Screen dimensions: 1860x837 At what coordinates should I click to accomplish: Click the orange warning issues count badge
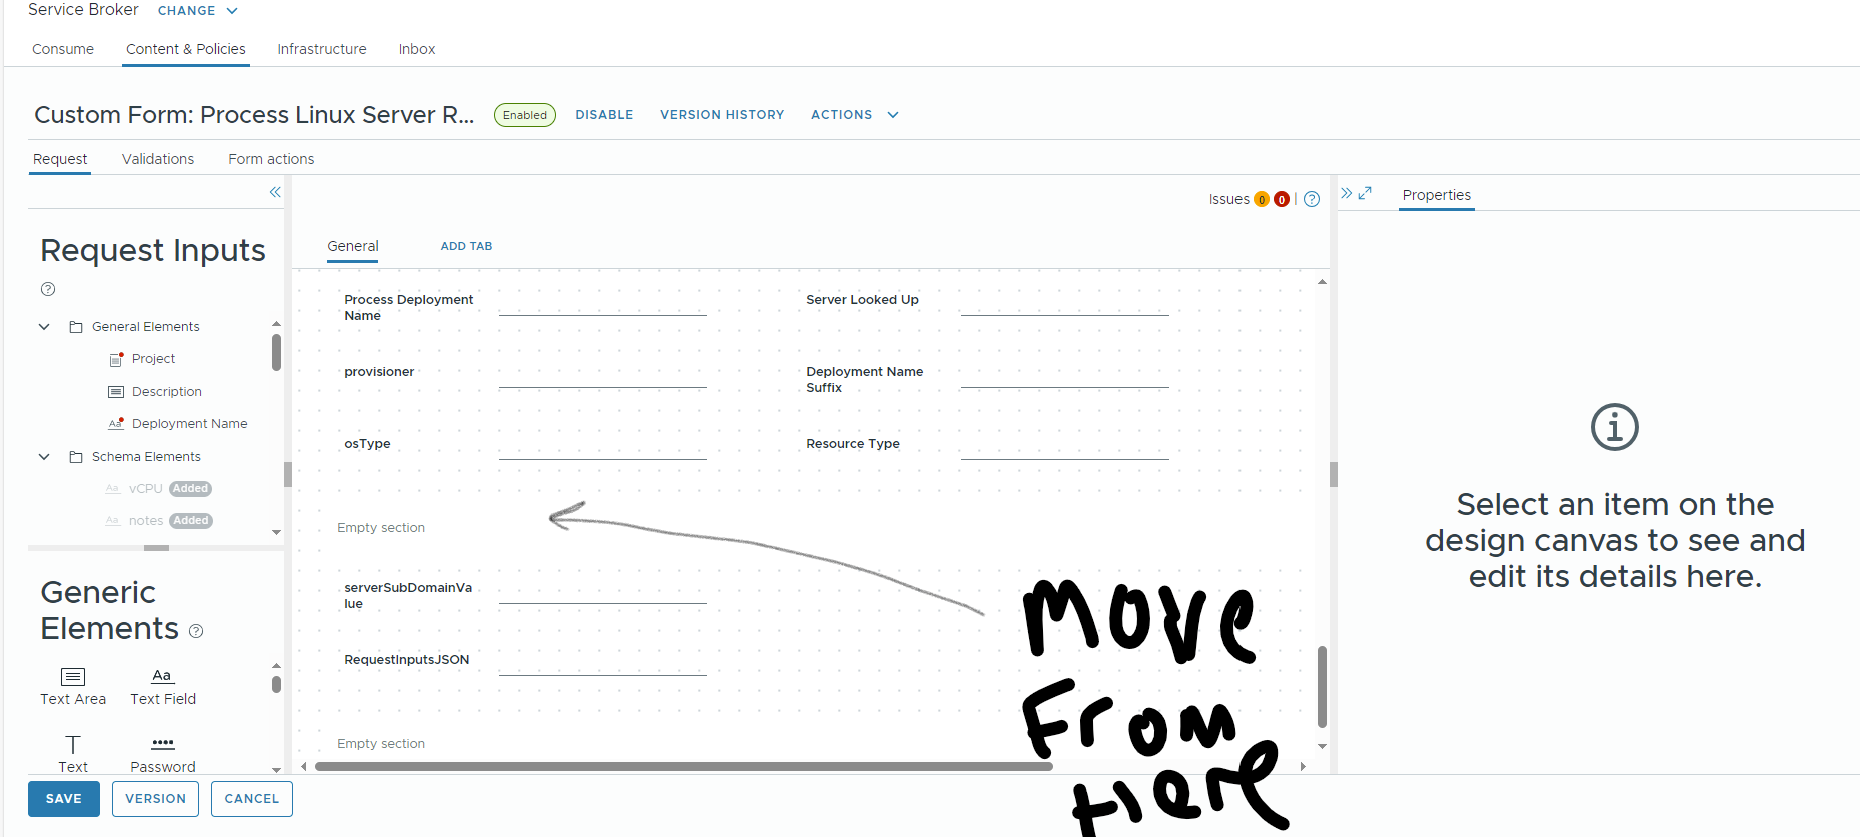pyautogui.click(x=1262, y=199)
